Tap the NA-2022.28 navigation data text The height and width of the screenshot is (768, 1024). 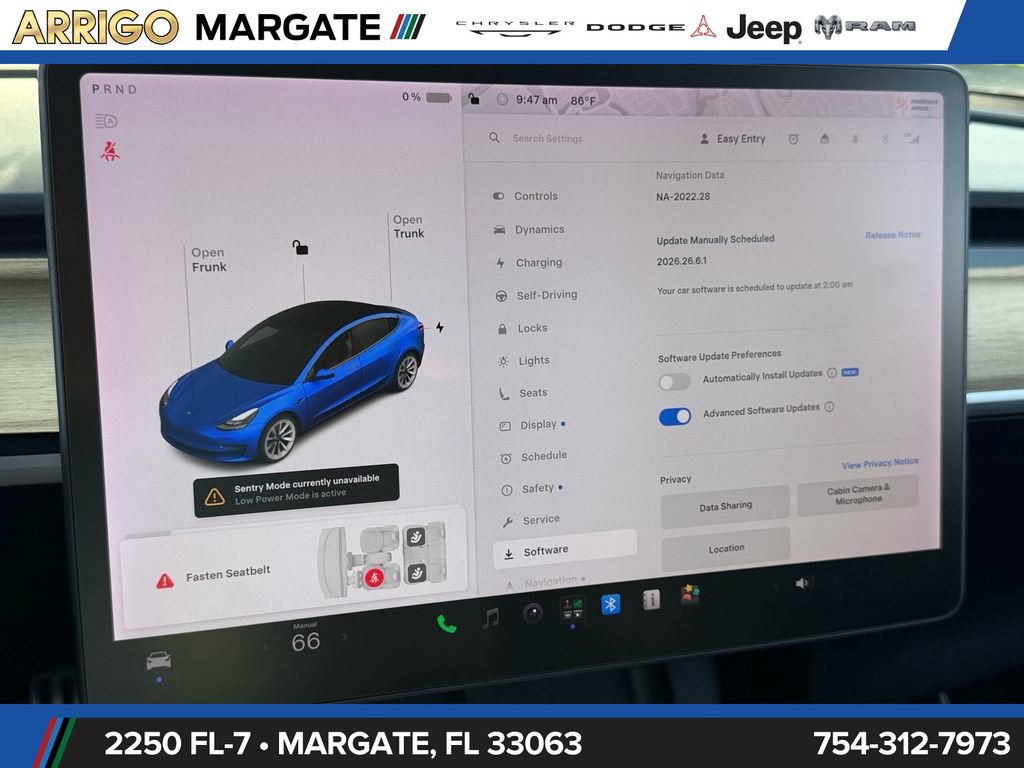[682, 197]
